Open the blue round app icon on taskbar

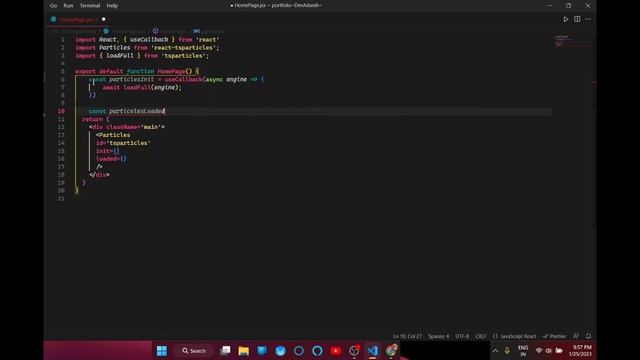[280, 351]
